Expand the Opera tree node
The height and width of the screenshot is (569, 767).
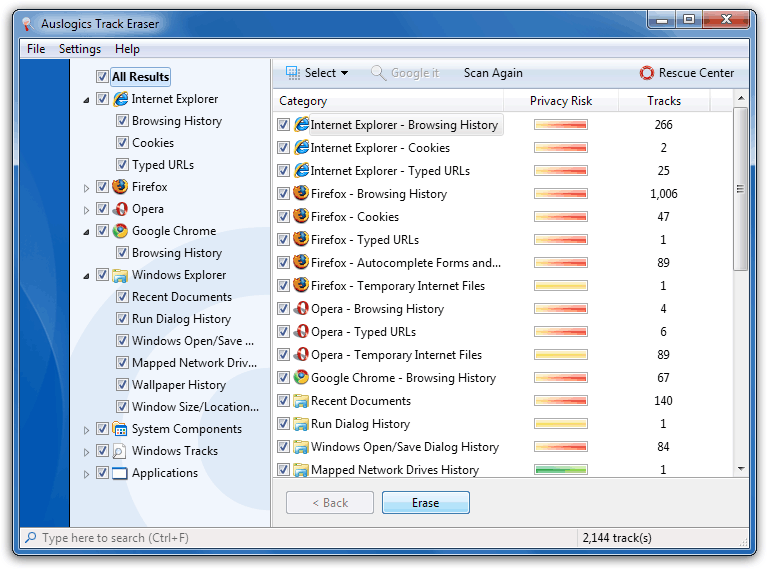tap(86, 210)
